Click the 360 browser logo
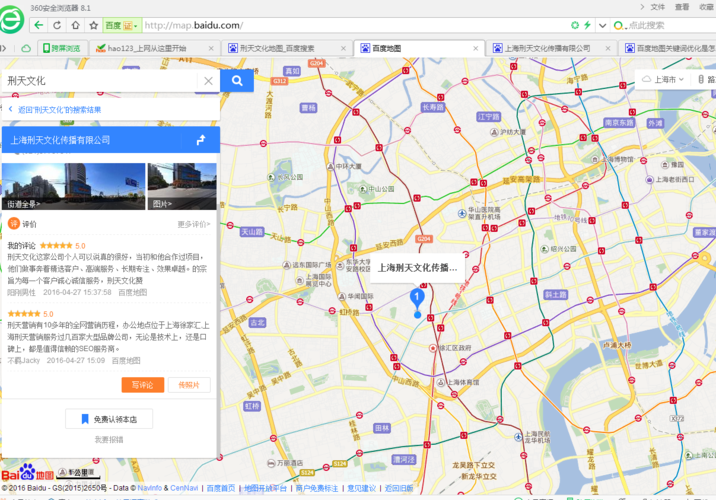 click(x=12, y=20)
